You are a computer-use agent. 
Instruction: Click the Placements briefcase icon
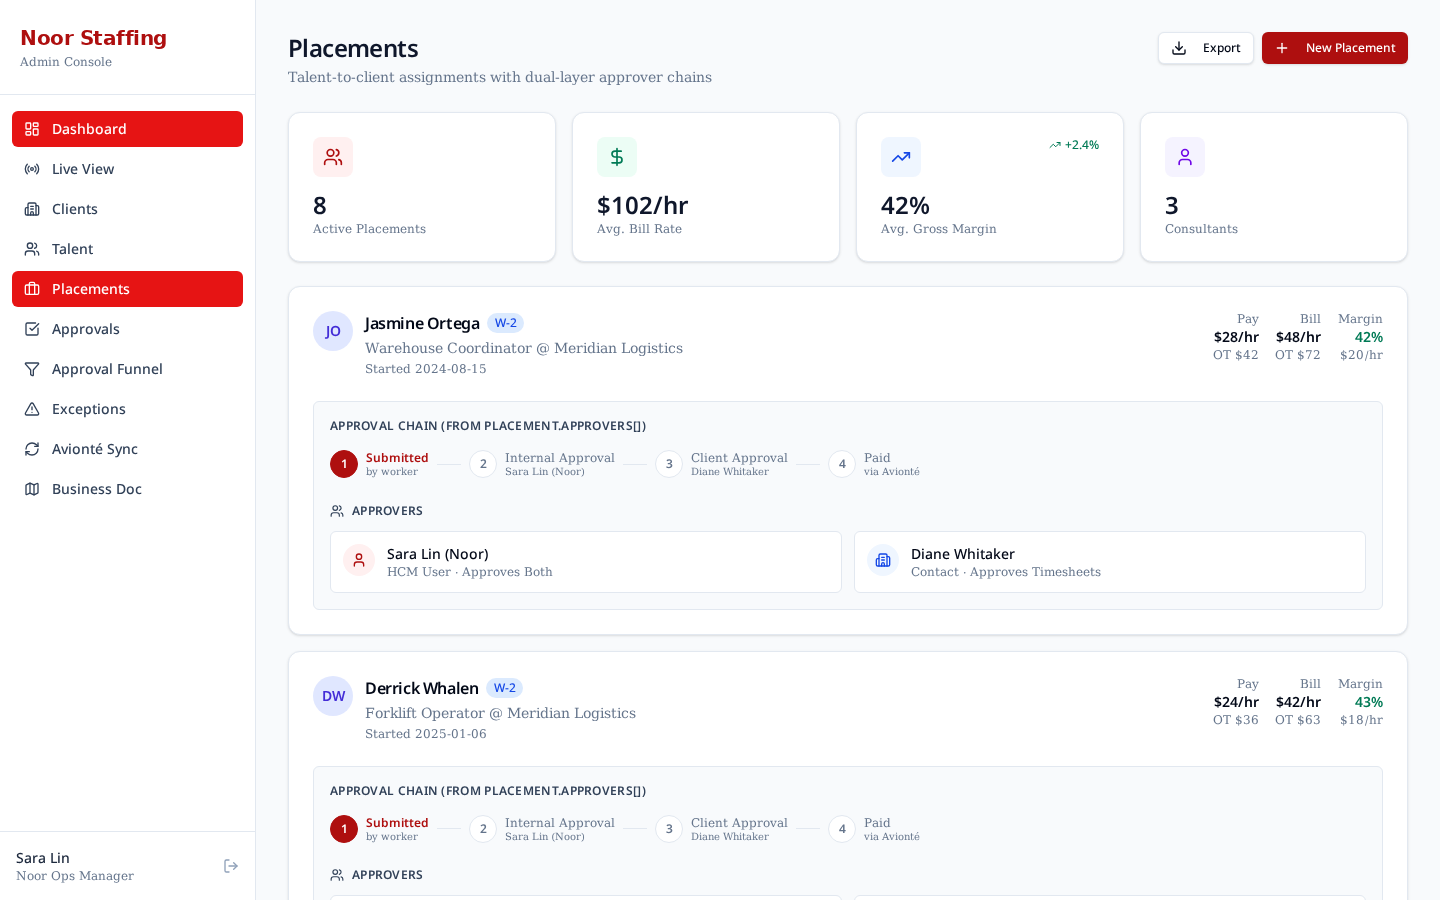tap(32, 289)
